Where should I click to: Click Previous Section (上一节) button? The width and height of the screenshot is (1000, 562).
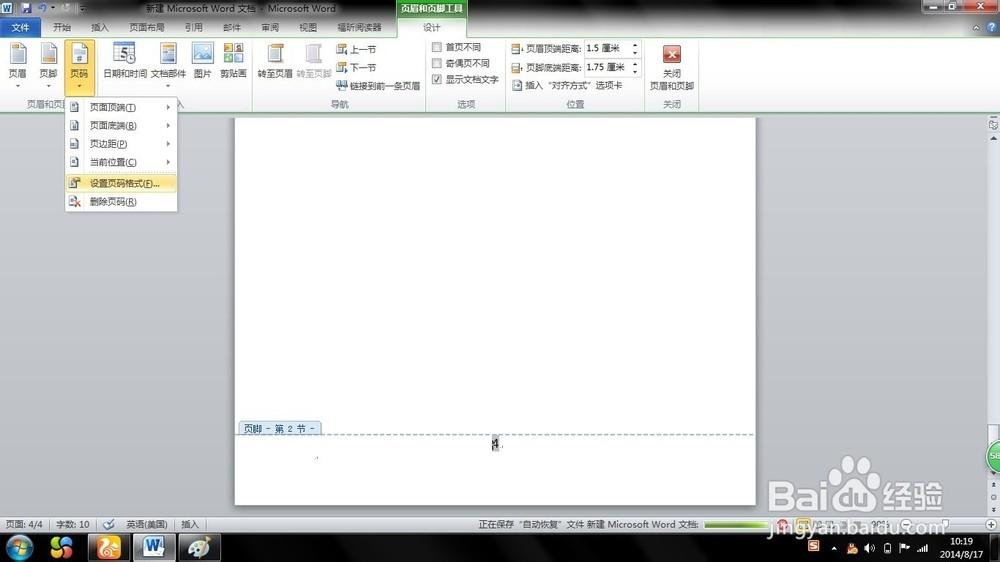[356, 49]
